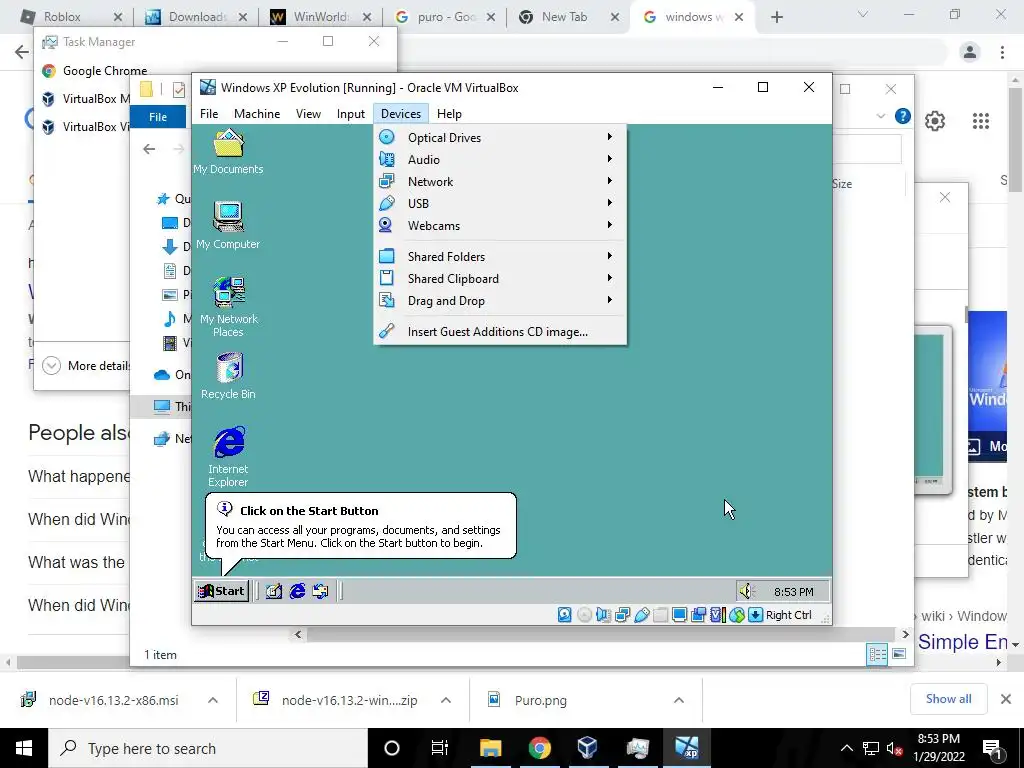
Task: Close the Chrome downloads bar
Action: tap(1006, 699)
